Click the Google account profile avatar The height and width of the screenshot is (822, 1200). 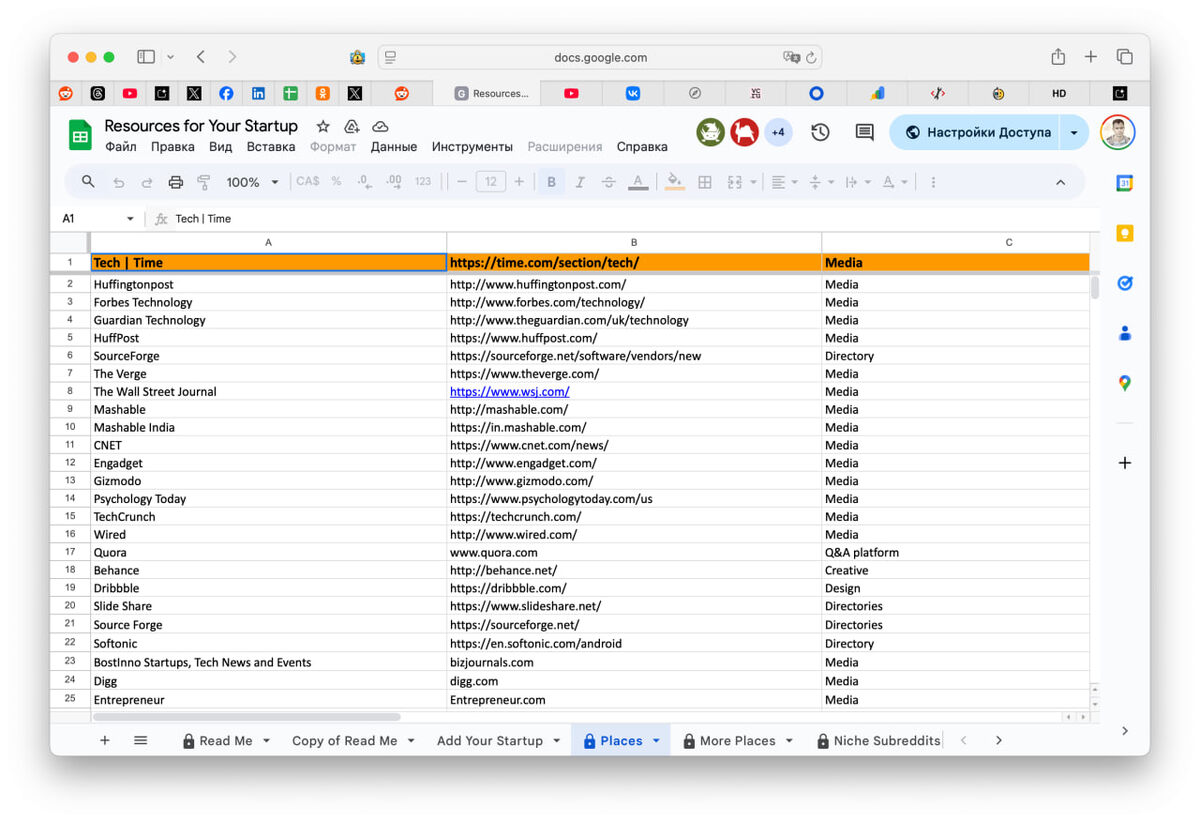1117,132
